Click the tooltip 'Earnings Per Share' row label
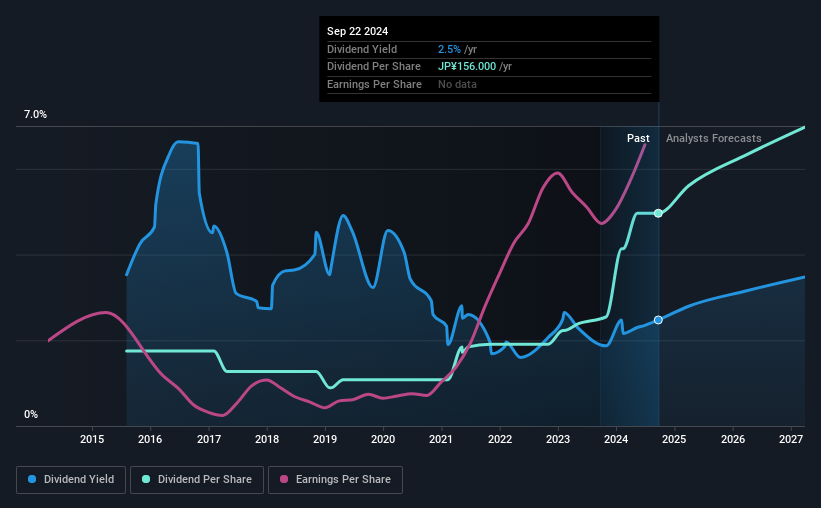The image size is (821, 508). click(374, 84)
